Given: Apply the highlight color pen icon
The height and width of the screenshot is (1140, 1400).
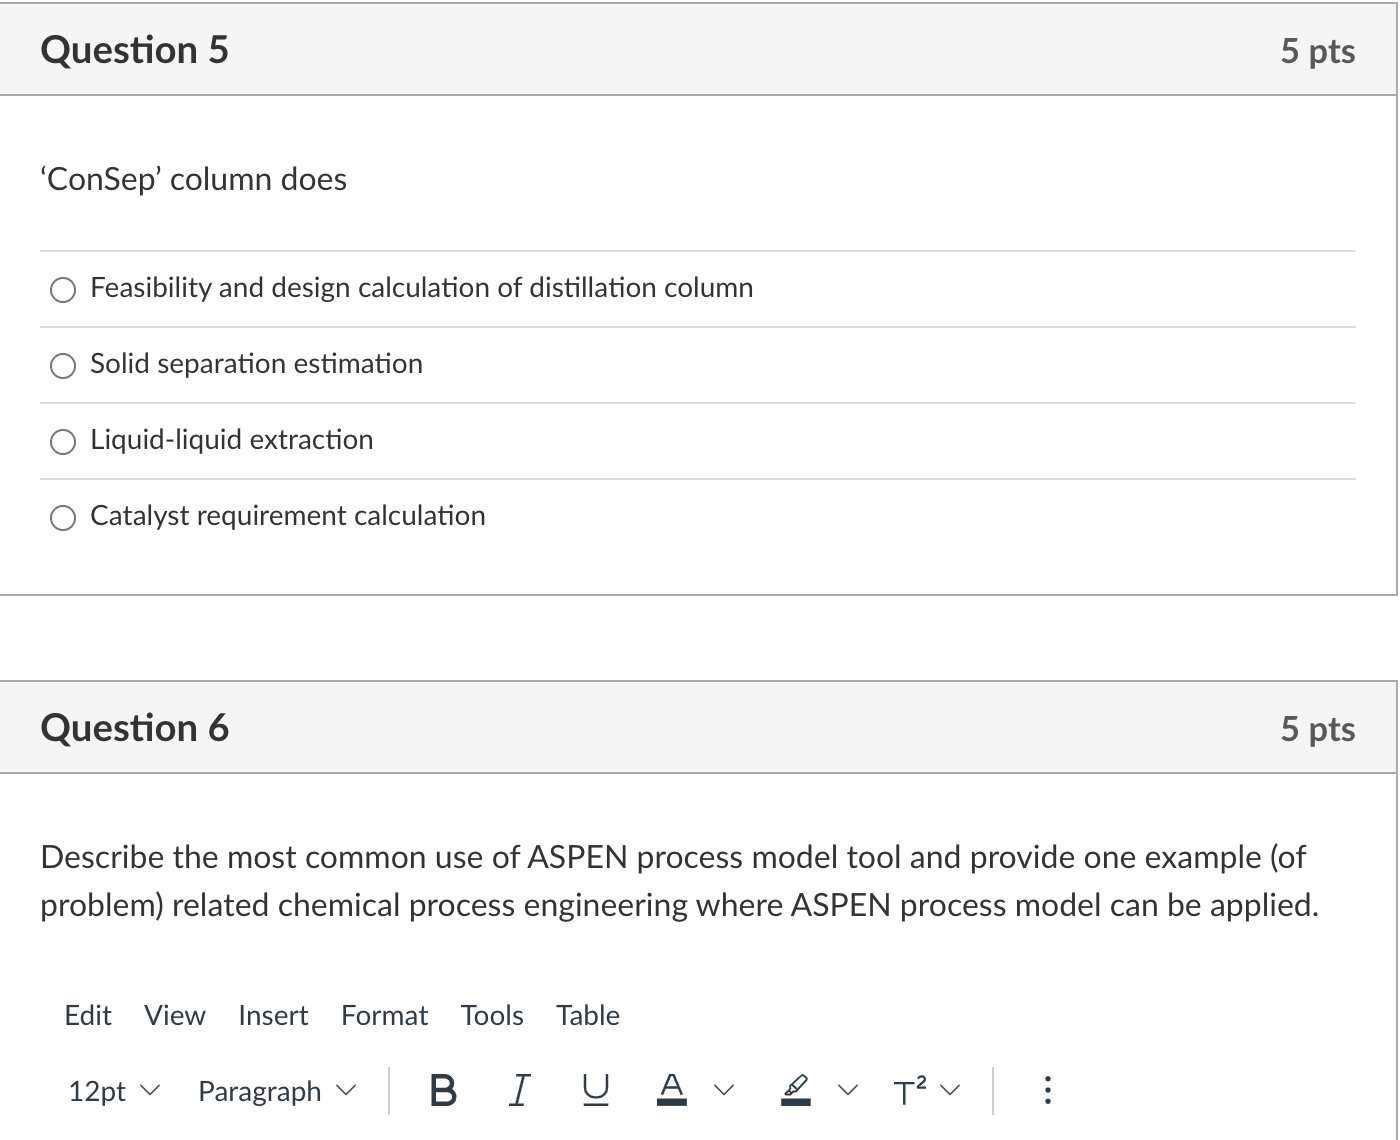Looking at the screenshot, I should tap(795, 1089).
